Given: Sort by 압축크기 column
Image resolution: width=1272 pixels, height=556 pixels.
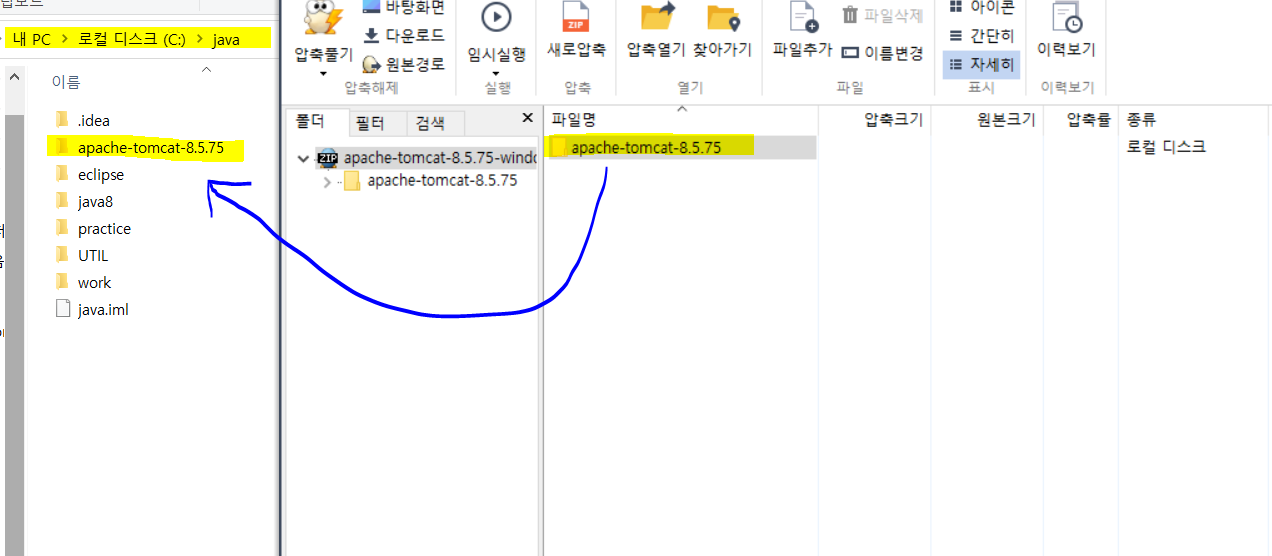Looking at the screenshot, I should [x=874, y=119].
